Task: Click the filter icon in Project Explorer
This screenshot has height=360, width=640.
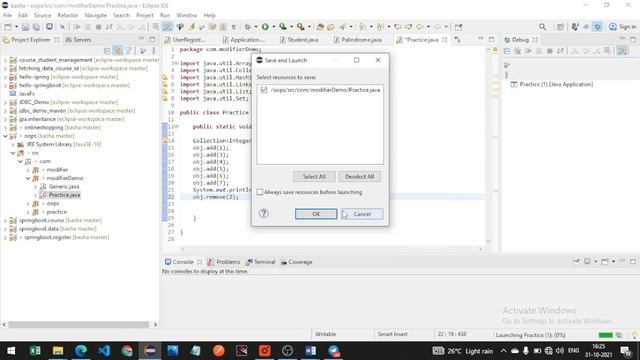Action: 129,51
